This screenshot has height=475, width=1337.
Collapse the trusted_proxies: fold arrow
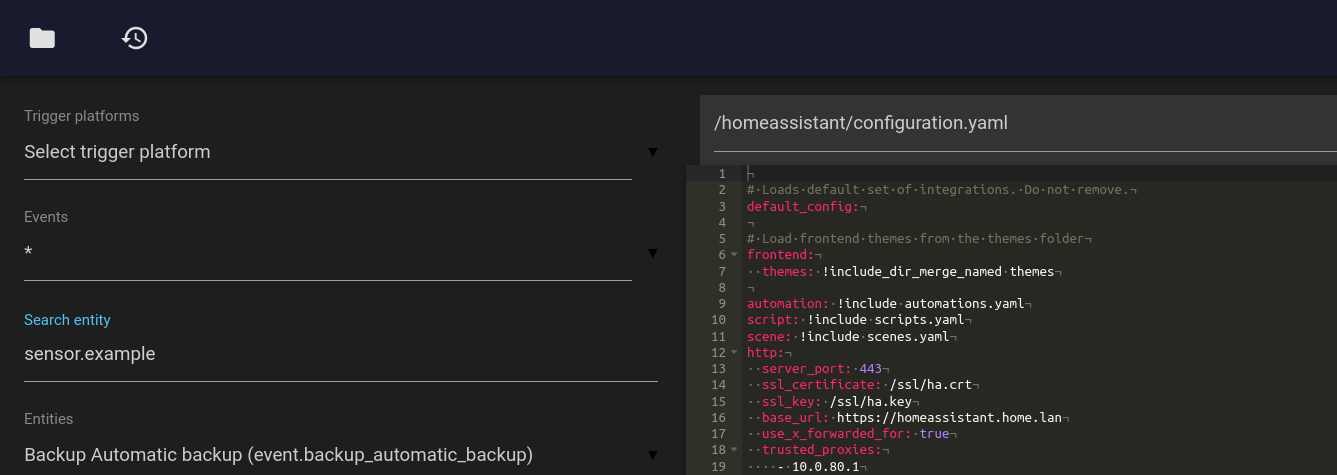point(734,449)
